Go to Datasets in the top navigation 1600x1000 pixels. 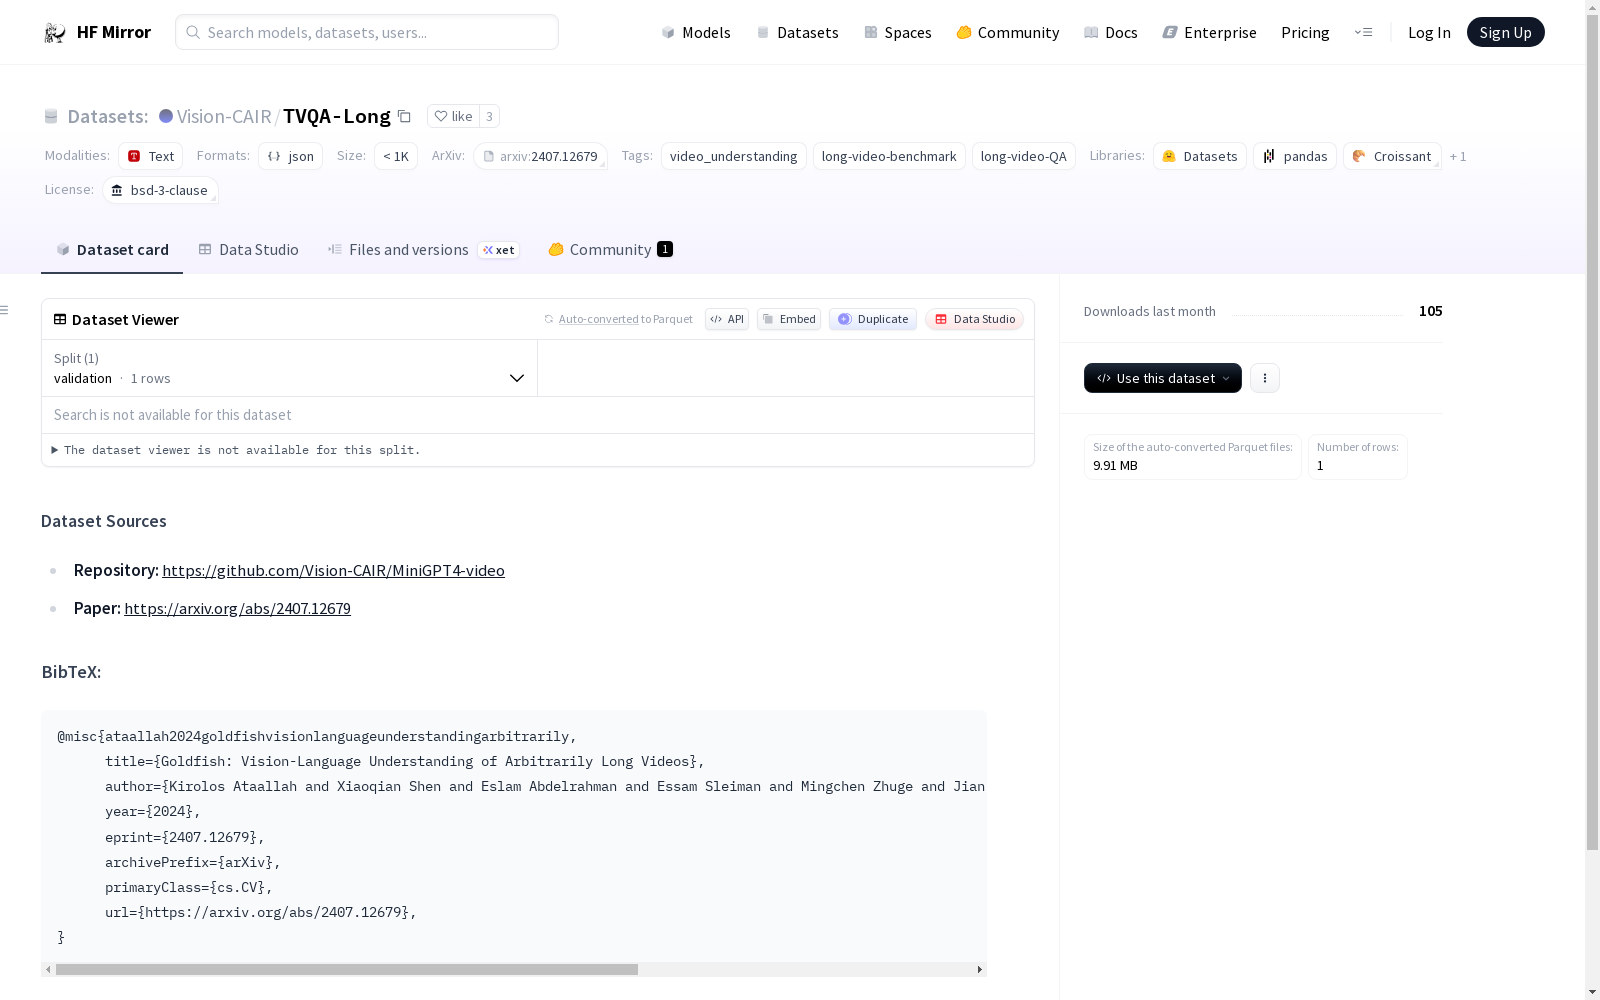(x=797, y=33)
